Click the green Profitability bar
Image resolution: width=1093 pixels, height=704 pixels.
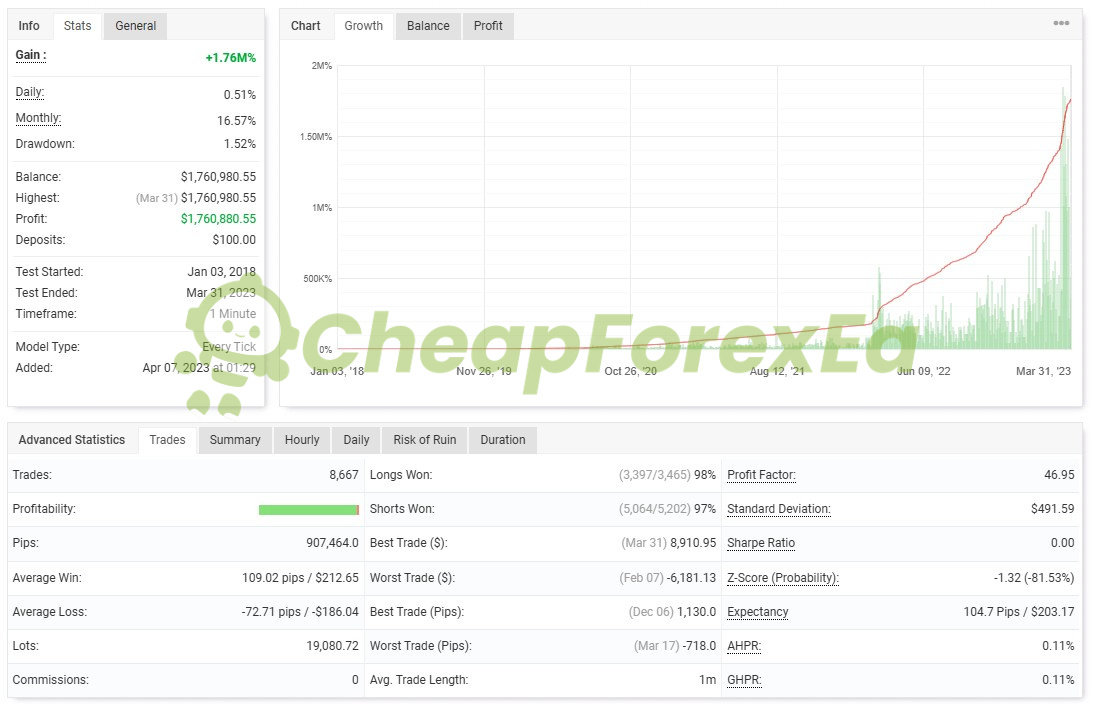309,510
